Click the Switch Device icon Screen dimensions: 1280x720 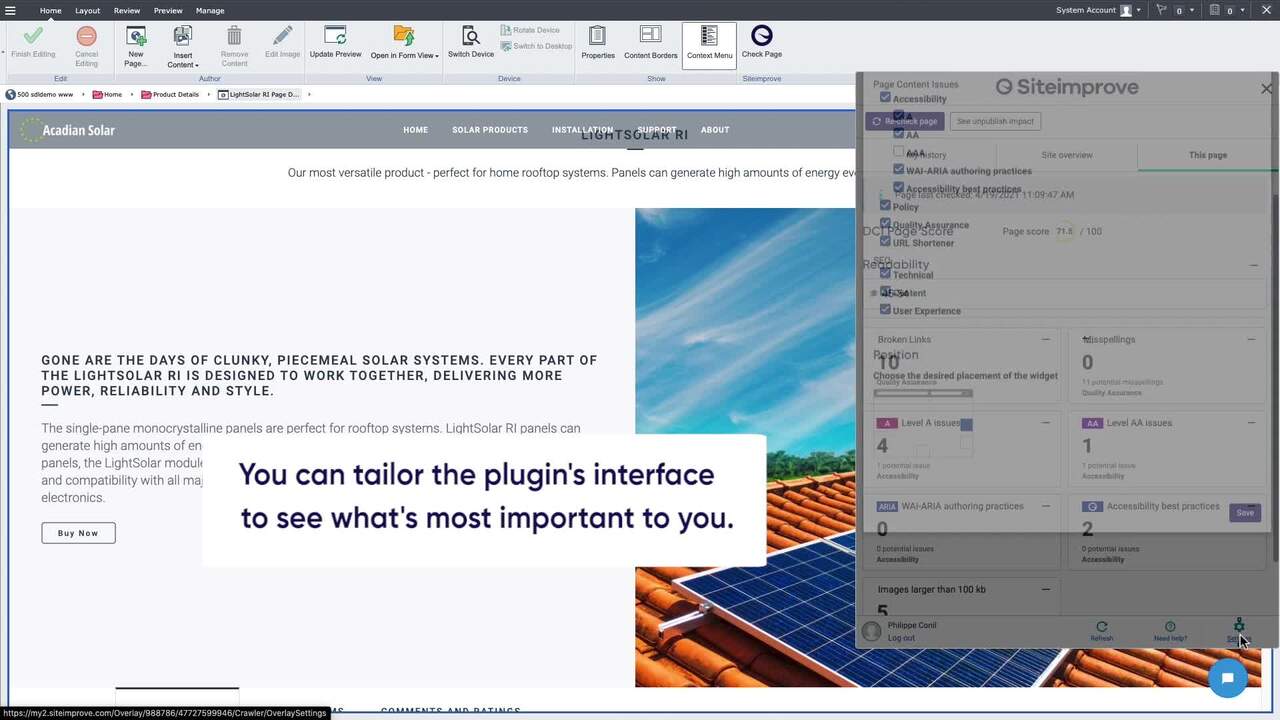[x=470, y=36]
